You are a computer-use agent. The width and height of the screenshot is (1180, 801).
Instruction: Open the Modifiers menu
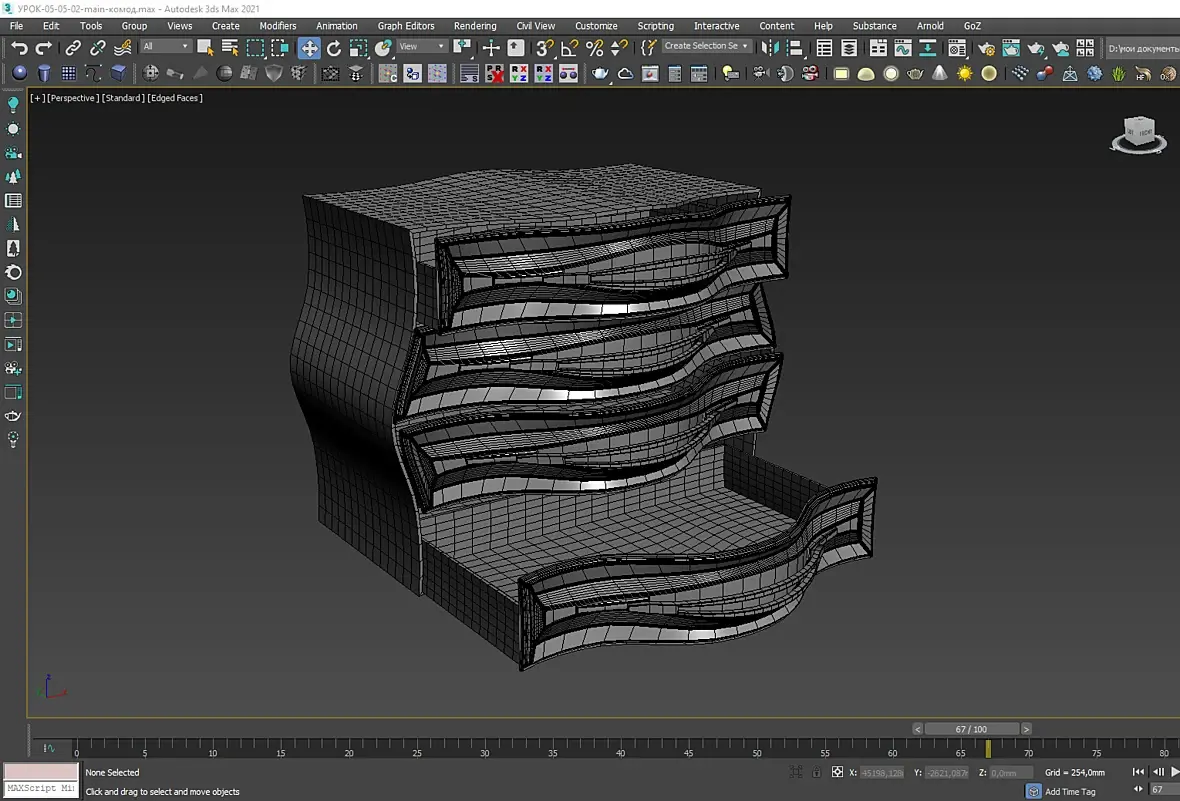tap(277, 26)
